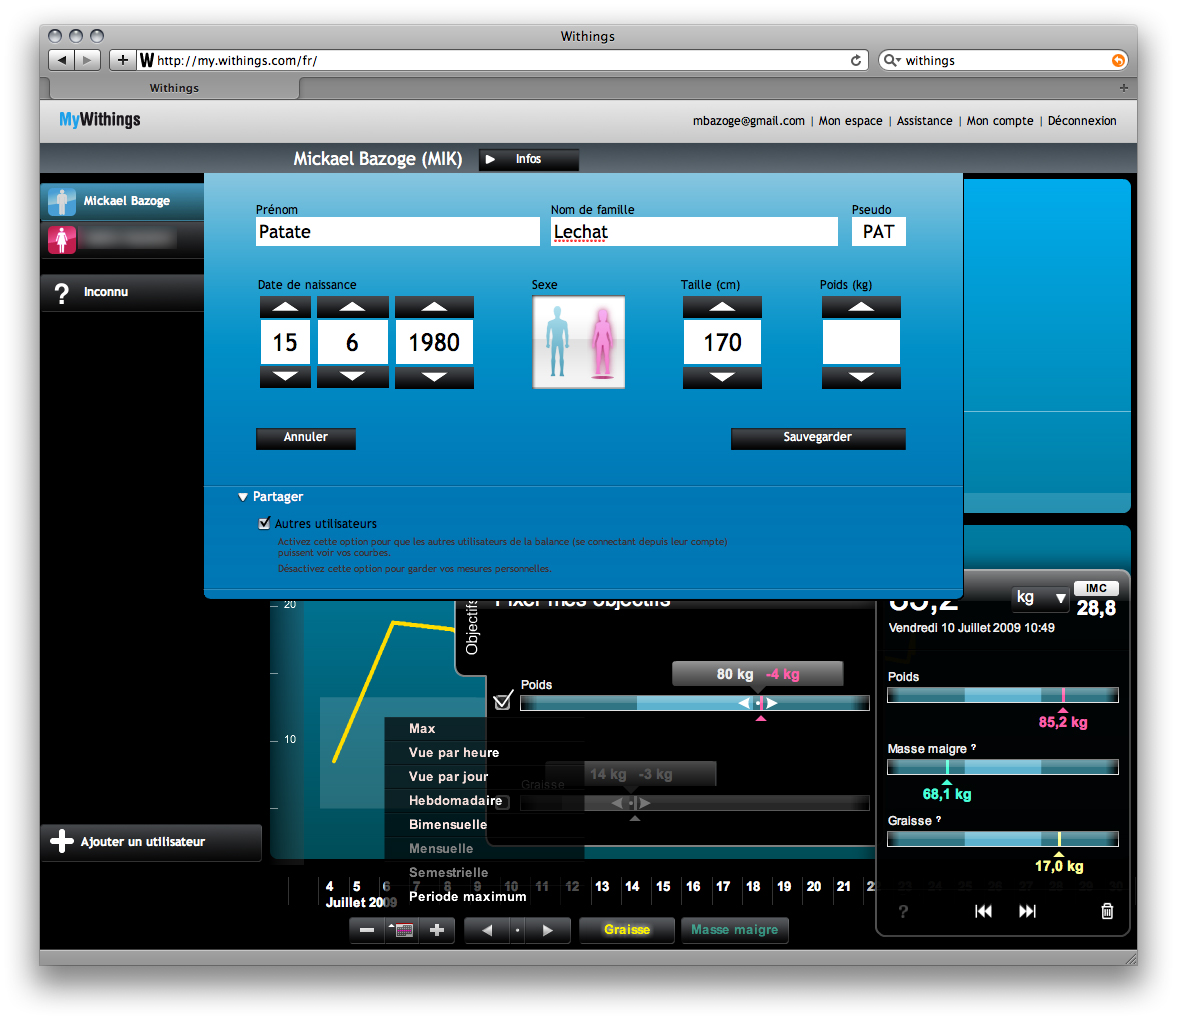1177x1020 pixels.
Task: Increase Poids with up arrow
Action: tap(861, 307)
